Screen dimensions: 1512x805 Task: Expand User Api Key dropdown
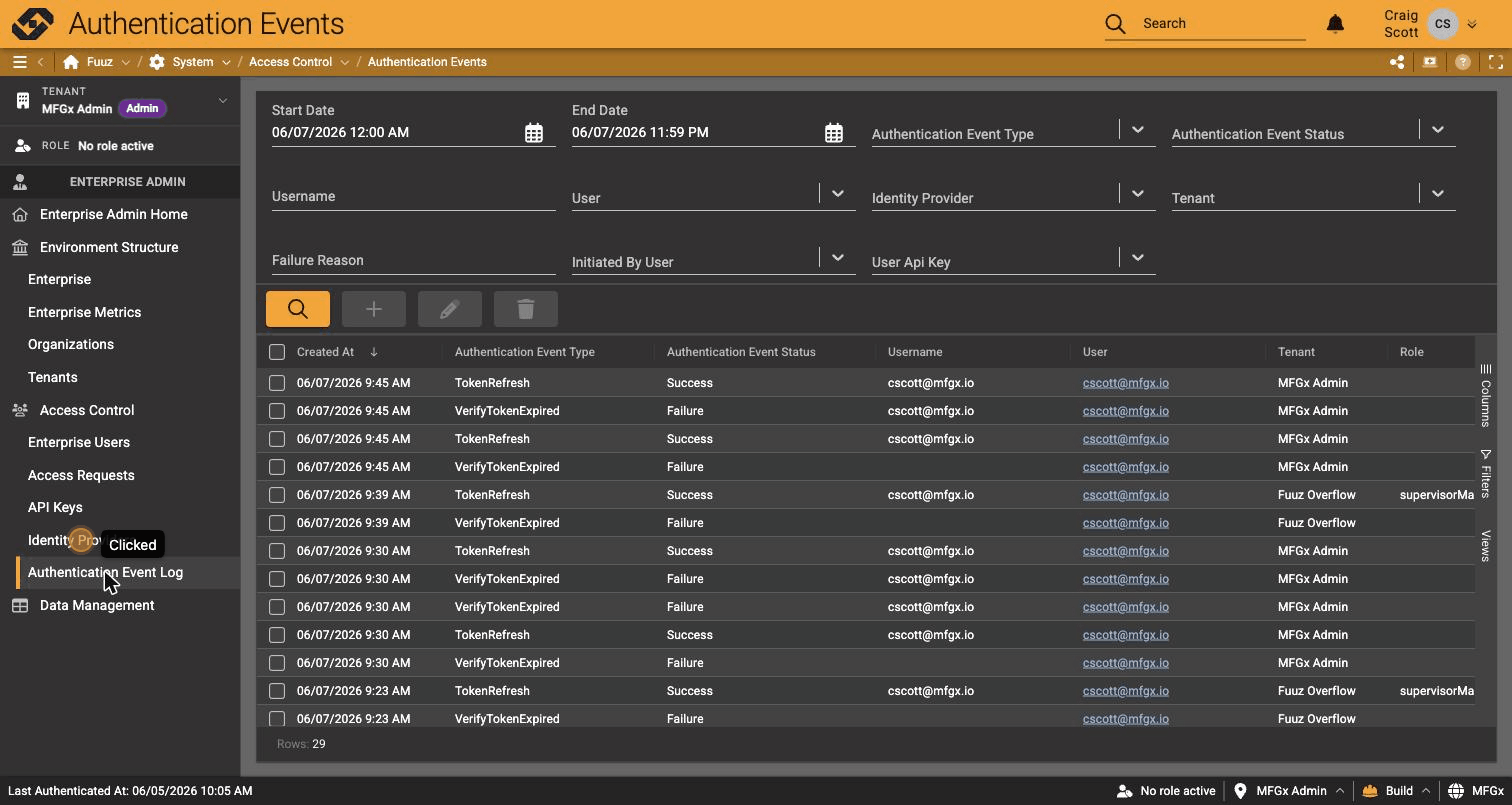click(x=1138, y=258)
